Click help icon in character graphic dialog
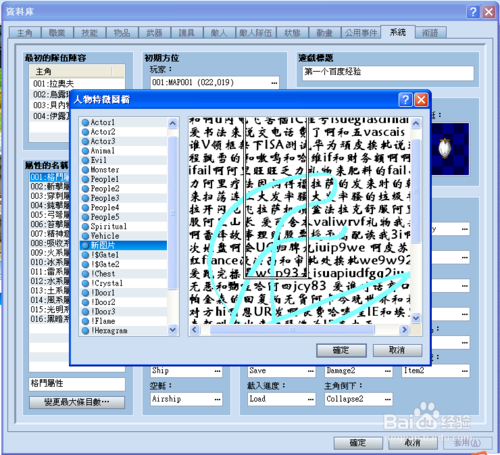500x455 pixels. tap(405, 100)
